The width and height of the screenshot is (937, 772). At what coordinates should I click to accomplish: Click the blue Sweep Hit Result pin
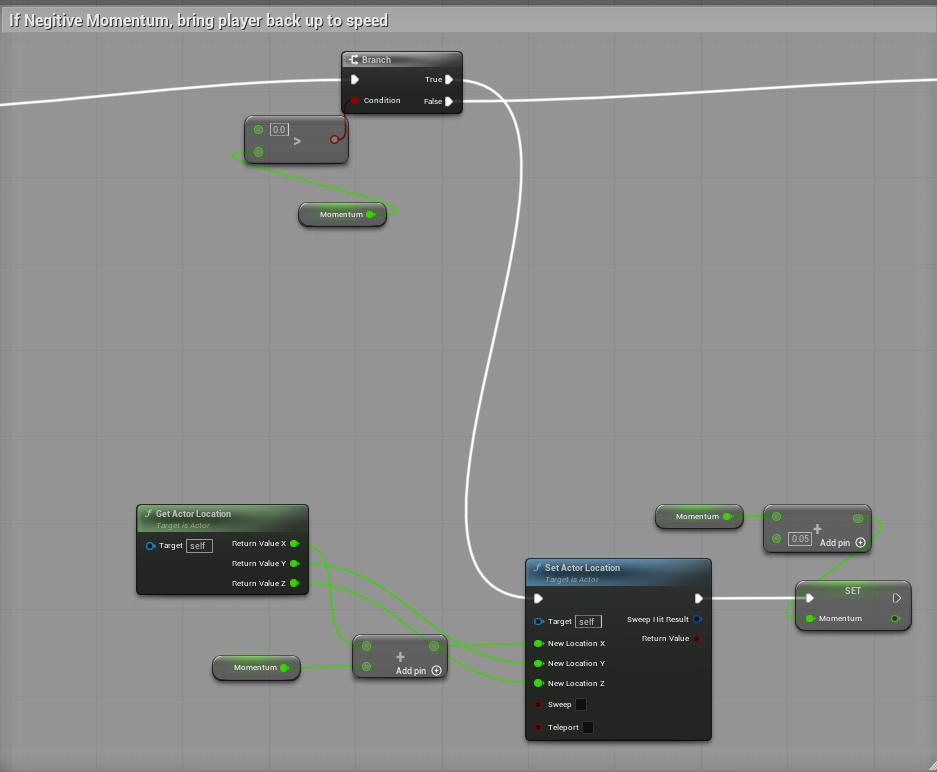[697, 619]
